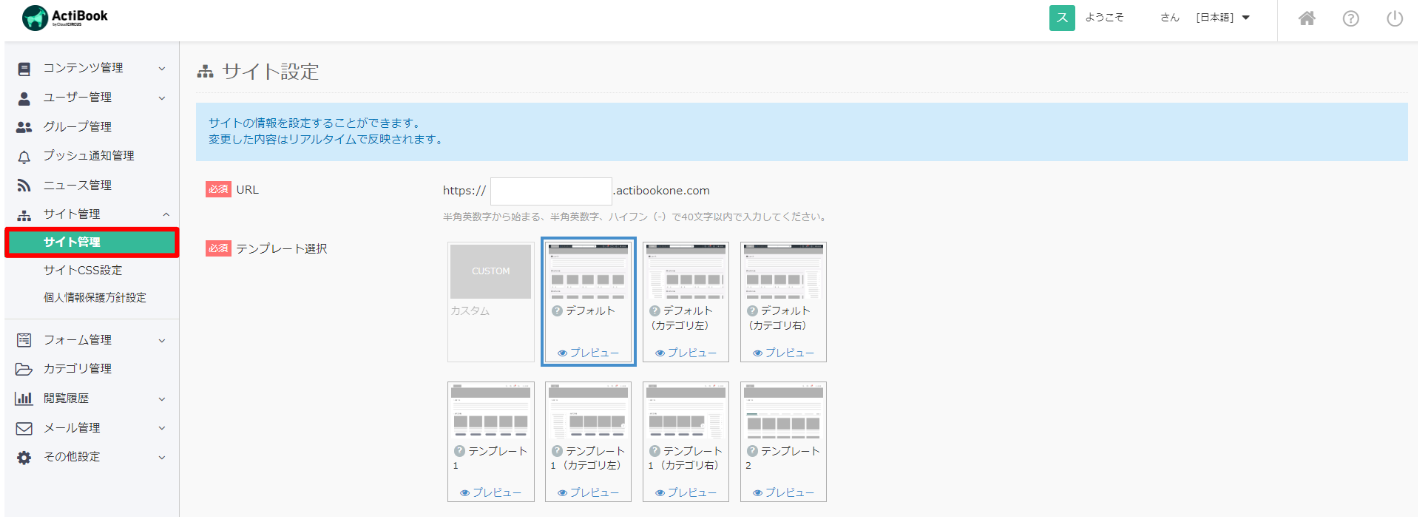This screenshot has height=517, width=1418.
Task: Click the green ス user avatar
Action: [1061, 17]
